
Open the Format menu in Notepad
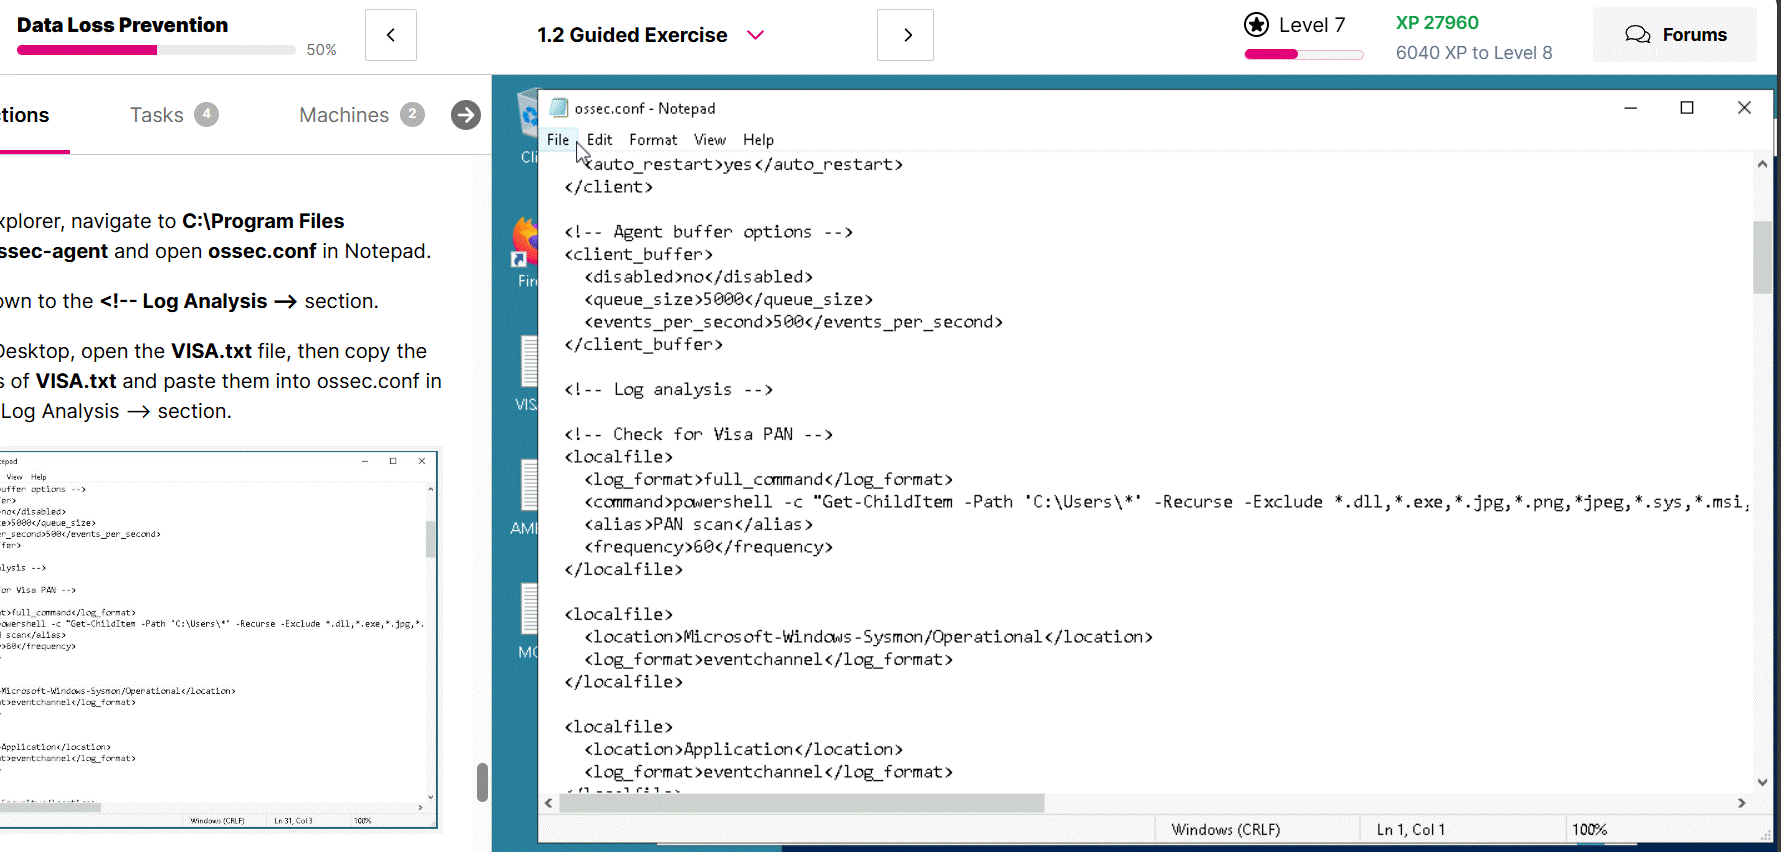coord(652,140)
